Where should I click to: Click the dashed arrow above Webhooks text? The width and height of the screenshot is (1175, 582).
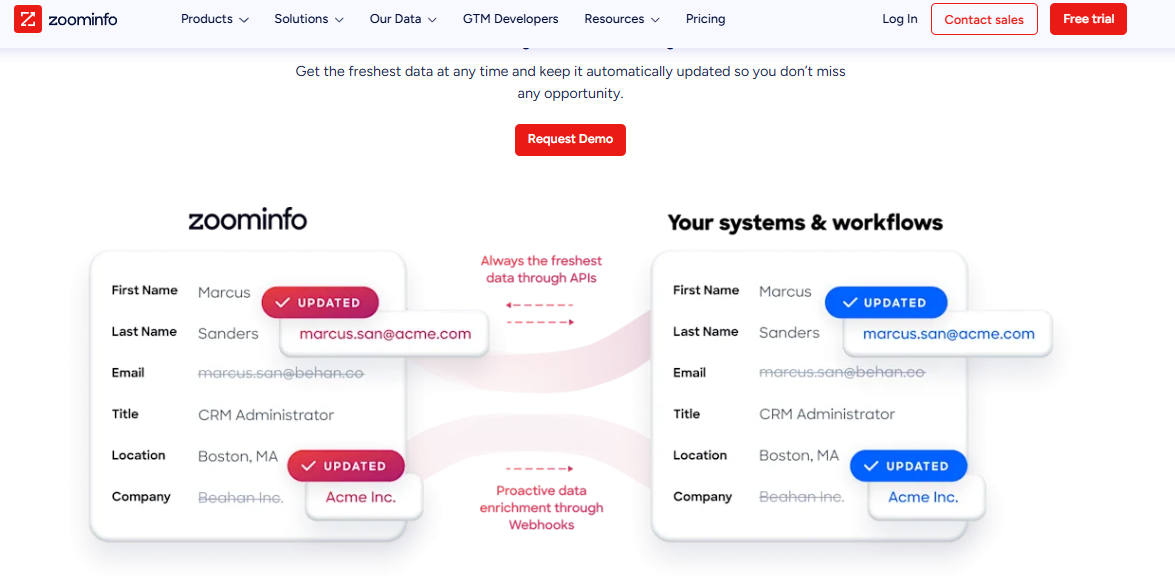[x=540, y=469]
